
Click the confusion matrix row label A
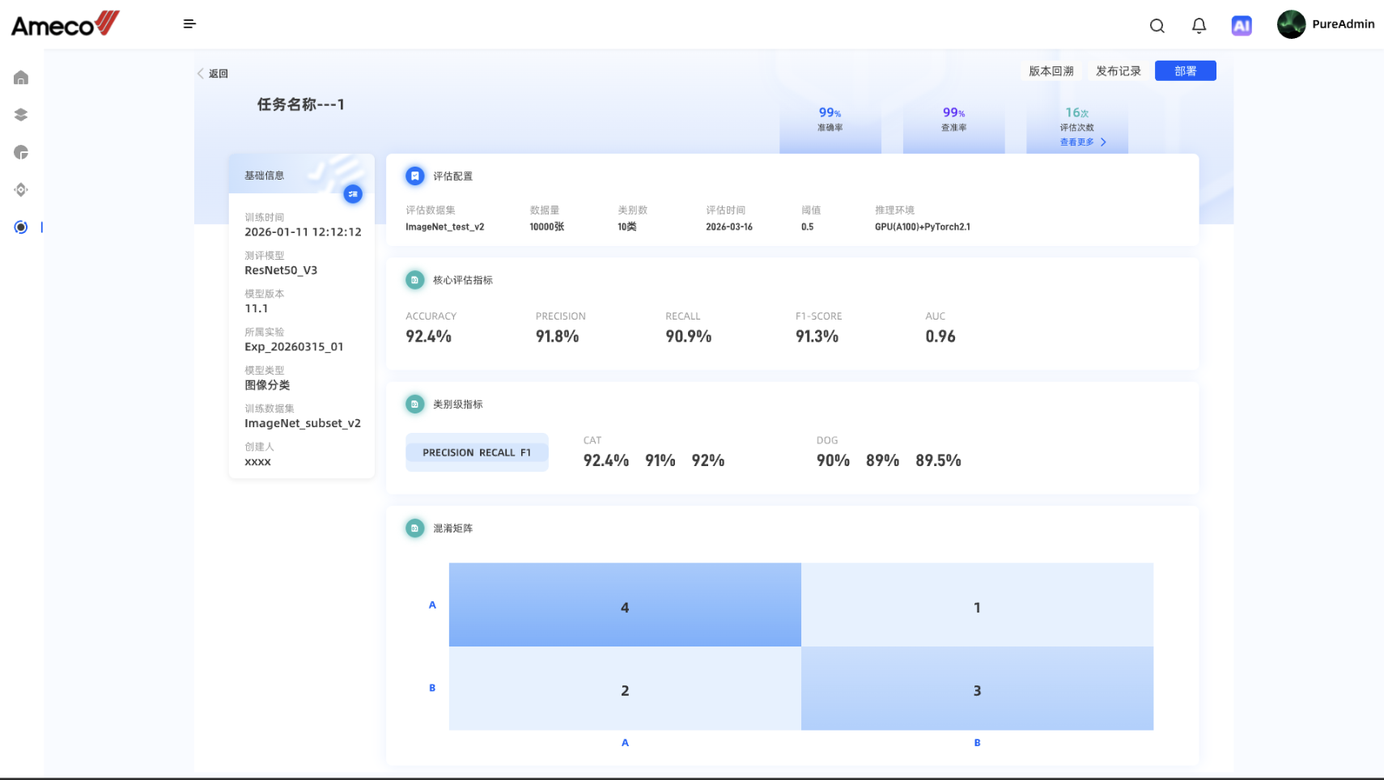432,605
